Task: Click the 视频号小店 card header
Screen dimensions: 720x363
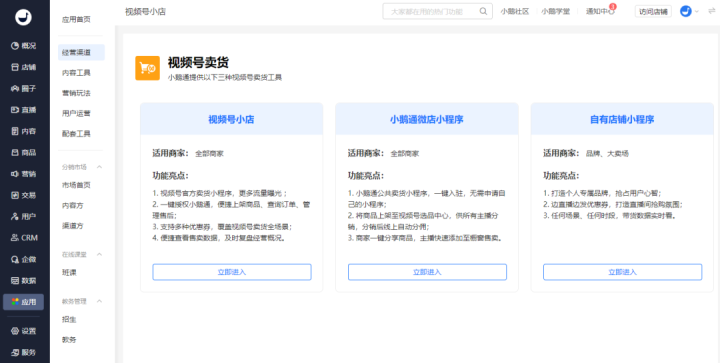Action: [231, 119]
